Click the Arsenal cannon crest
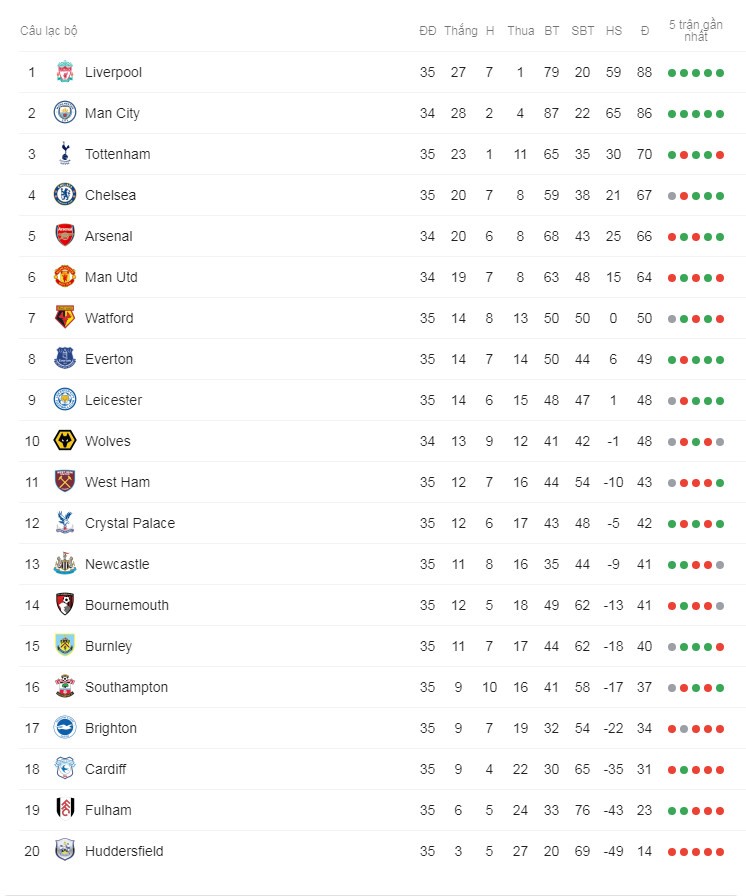746x896 pixels. (65, 235)
